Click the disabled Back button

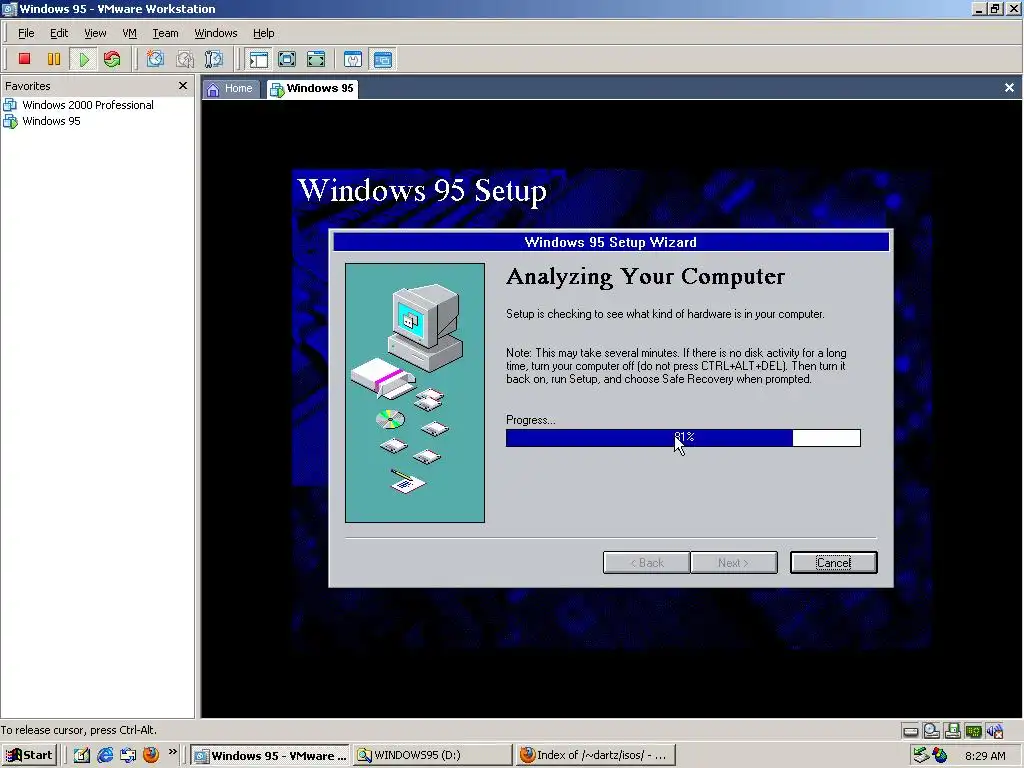click(647, 562)
